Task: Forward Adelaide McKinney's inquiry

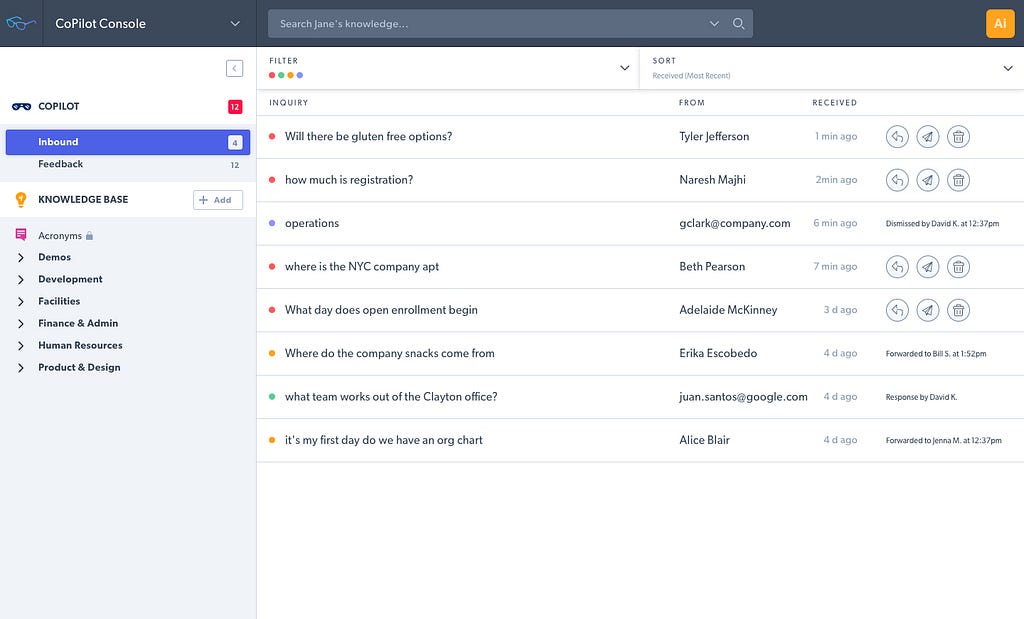Action: point(928,310)
